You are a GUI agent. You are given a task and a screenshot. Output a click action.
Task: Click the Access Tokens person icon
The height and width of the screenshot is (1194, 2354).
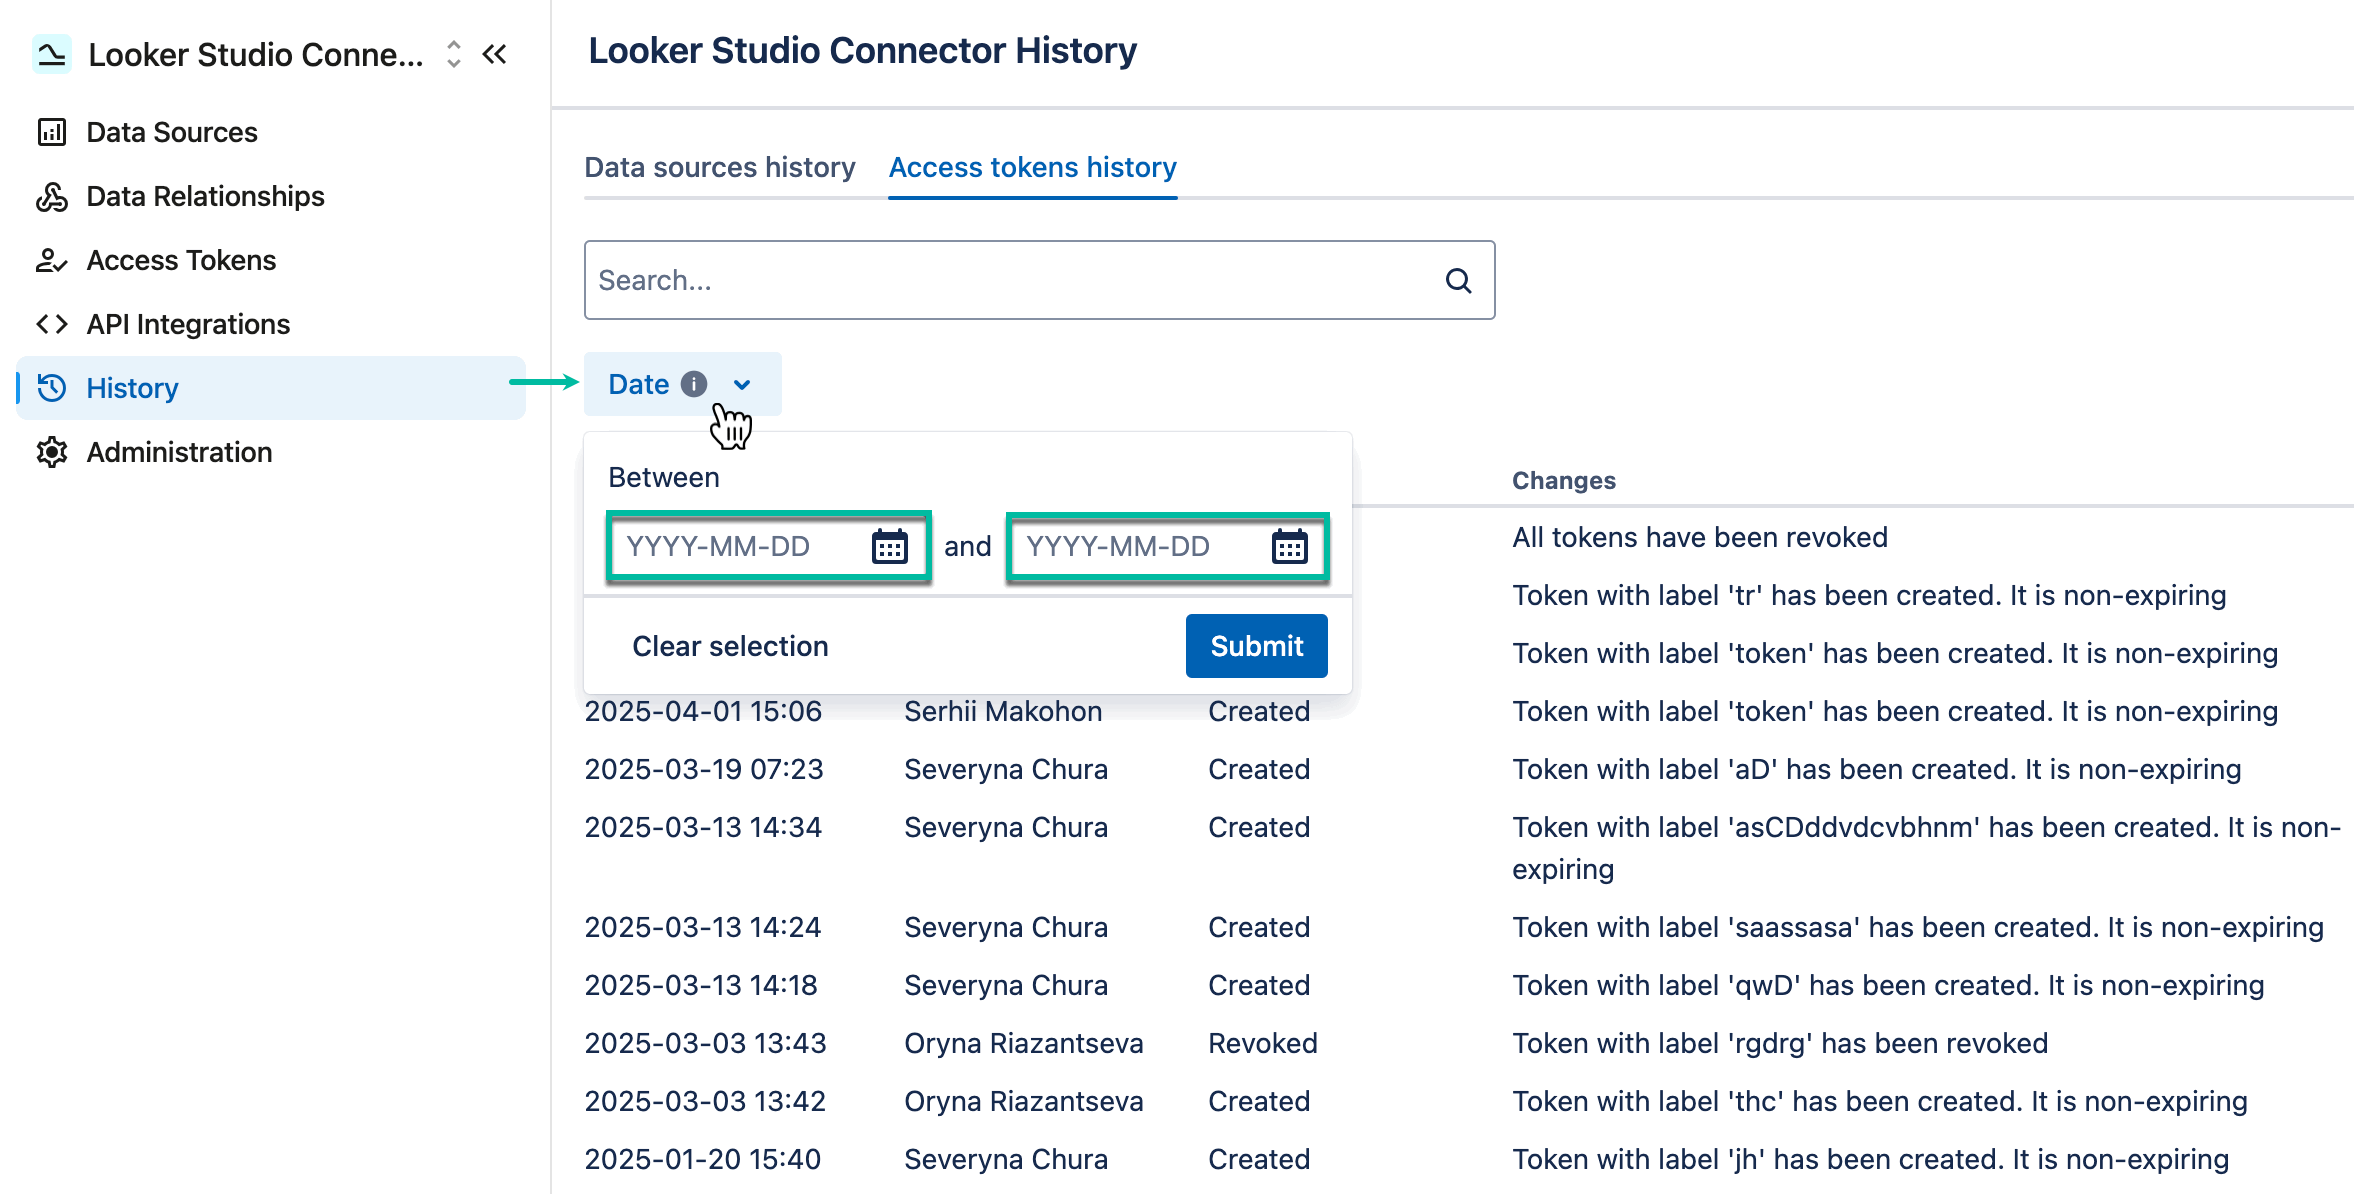coord(51,260)
